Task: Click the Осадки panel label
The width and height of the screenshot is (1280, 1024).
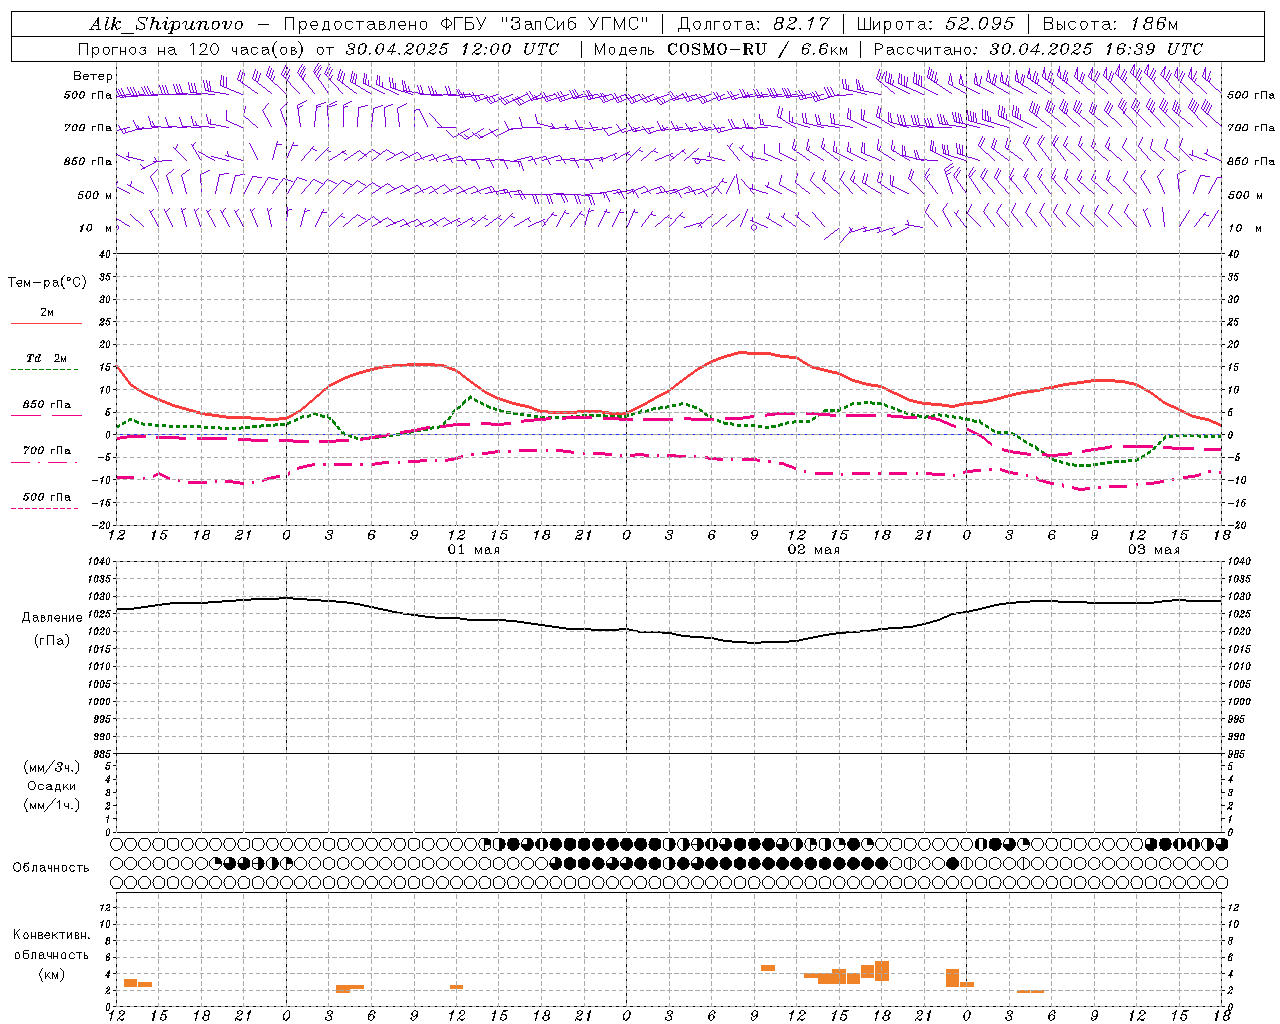Action: click(52, 786)
